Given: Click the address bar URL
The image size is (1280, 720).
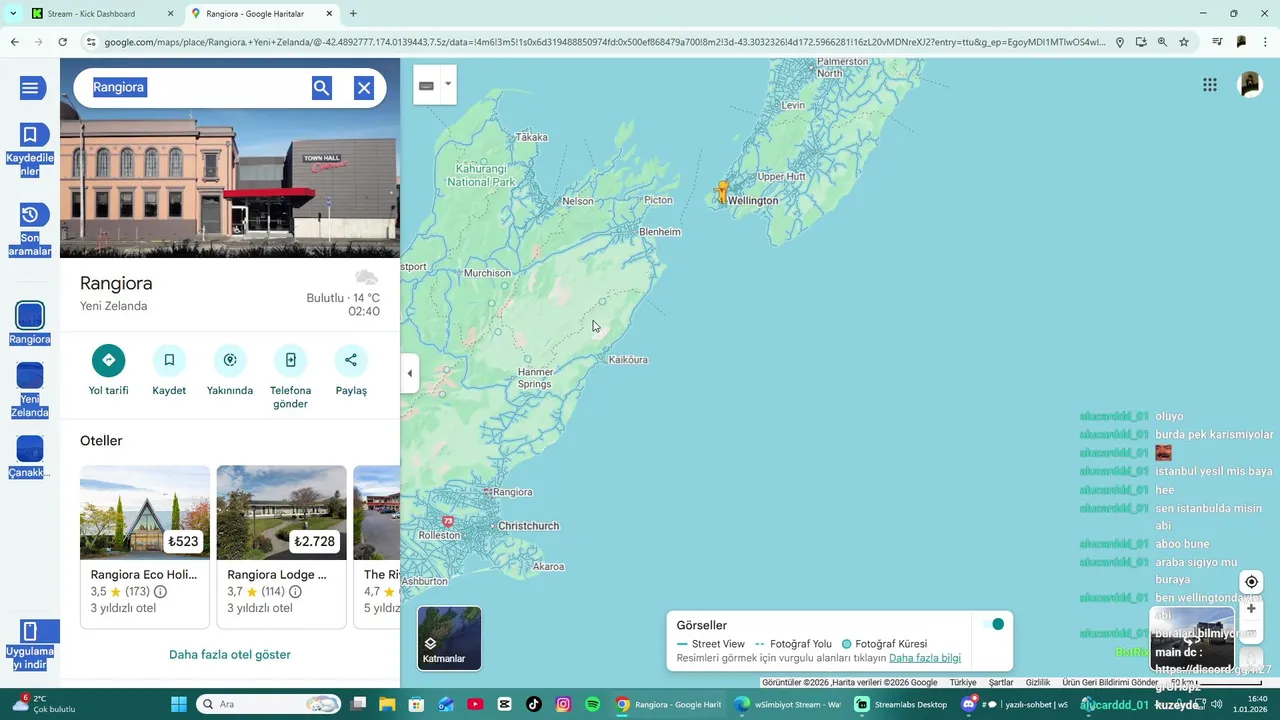Looking at the screenshot, I should 605,42.
